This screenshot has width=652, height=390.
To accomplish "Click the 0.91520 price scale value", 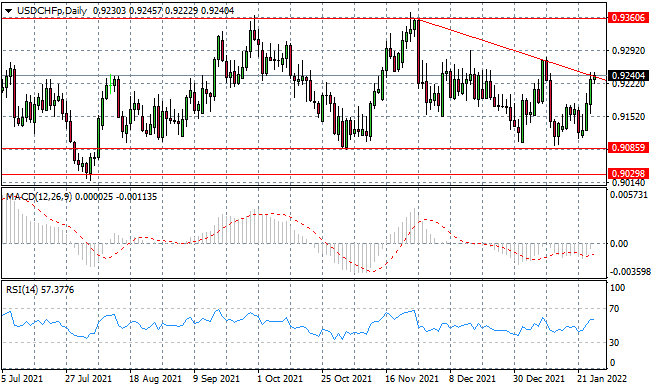I will click(629, 117).
